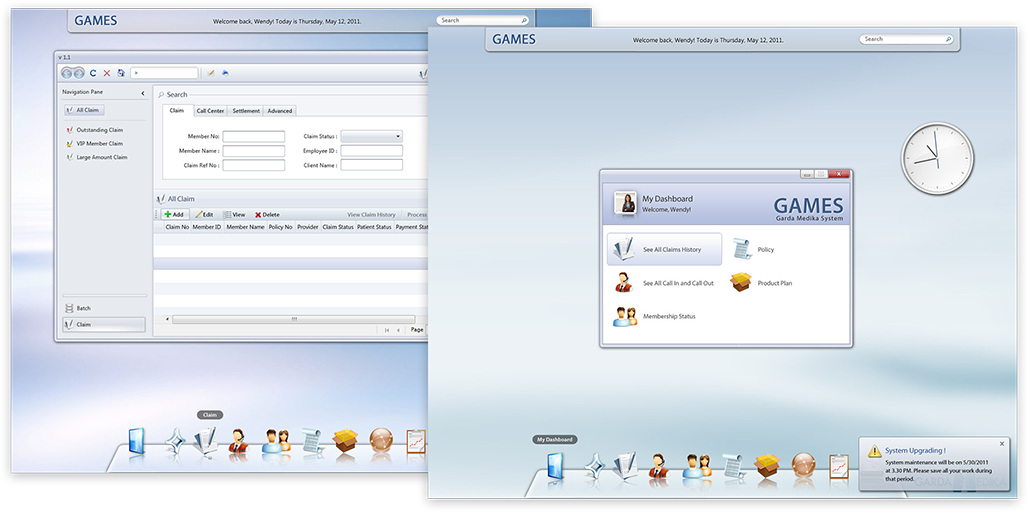Click the Member No input field

[x=253, y=137]
